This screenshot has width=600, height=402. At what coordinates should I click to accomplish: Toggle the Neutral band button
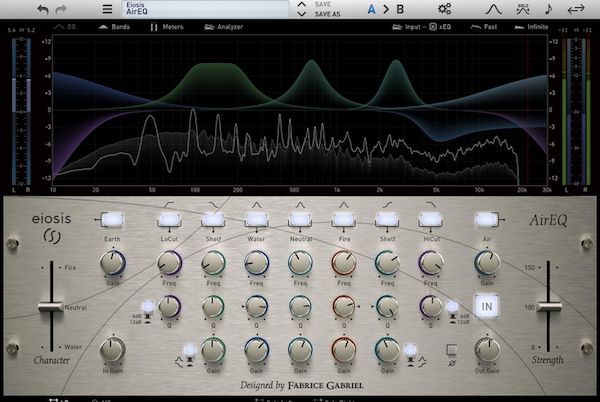tap(300, 220)
